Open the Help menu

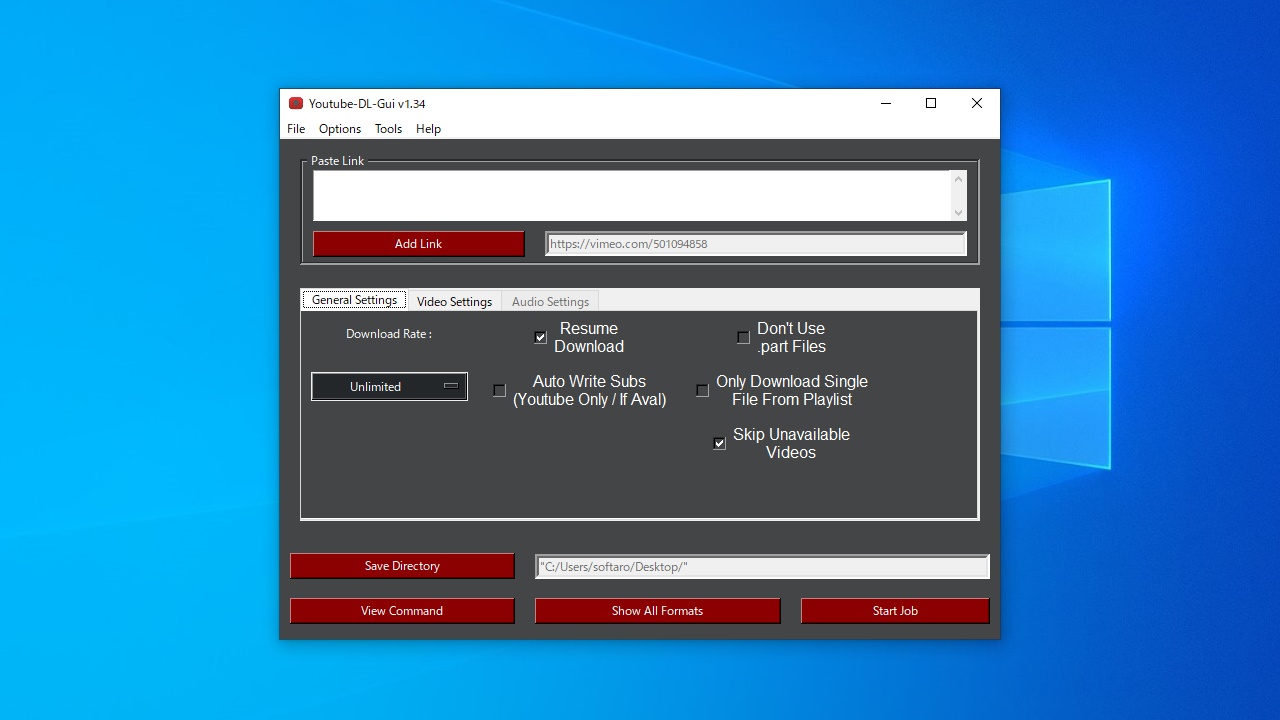(x=428, y=129)
